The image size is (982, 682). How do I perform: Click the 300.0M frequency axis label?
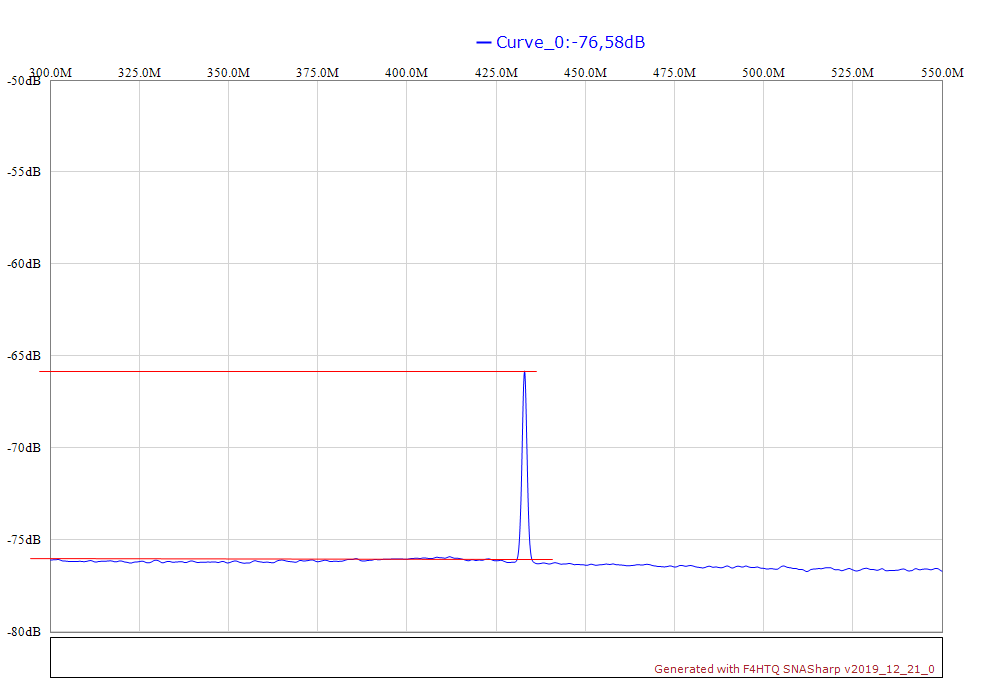[x=50, y=73]
